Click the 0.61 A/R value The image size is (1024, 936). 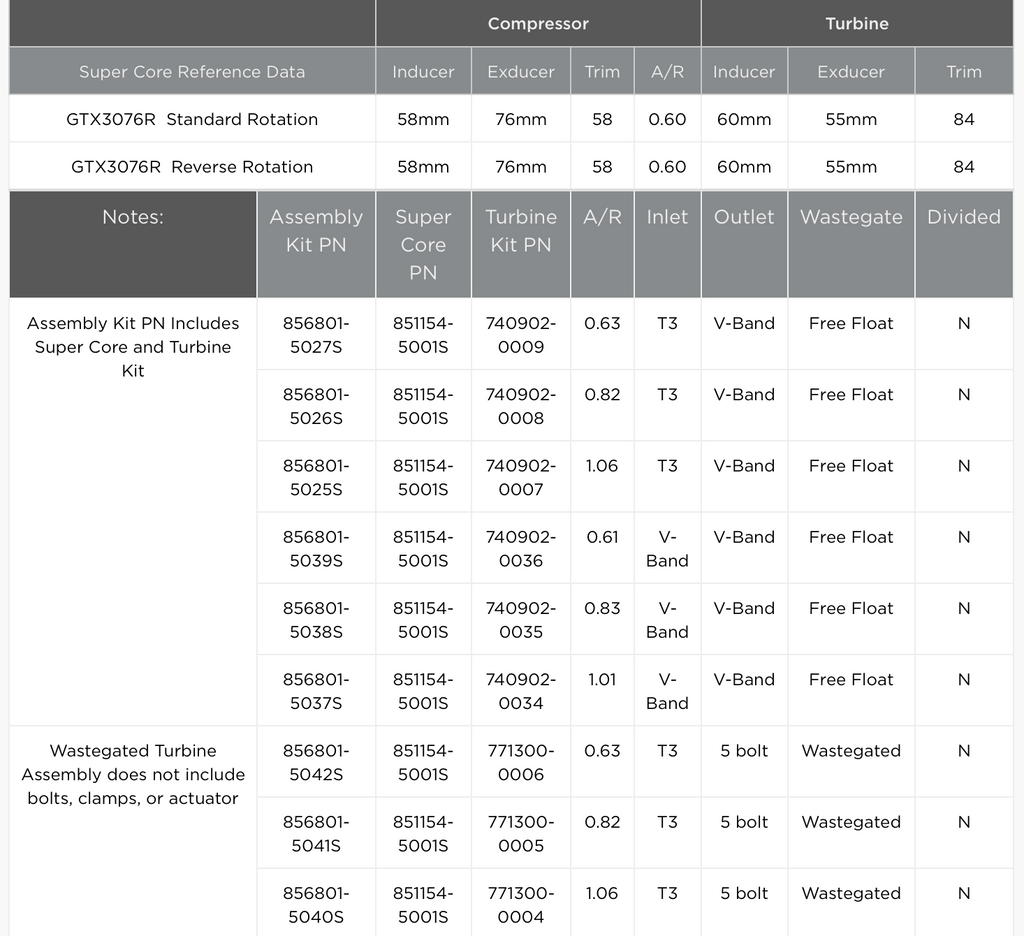click(602, 537)
